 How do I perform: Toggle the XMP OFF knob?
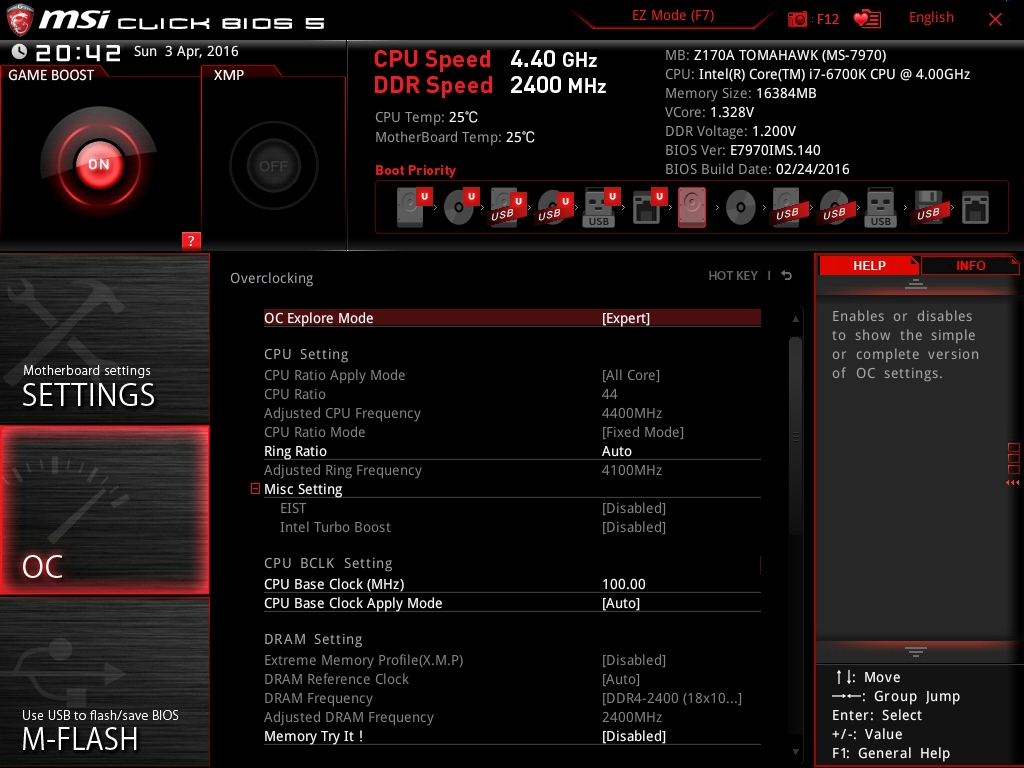pyautogui.click(x=274, y=166)
